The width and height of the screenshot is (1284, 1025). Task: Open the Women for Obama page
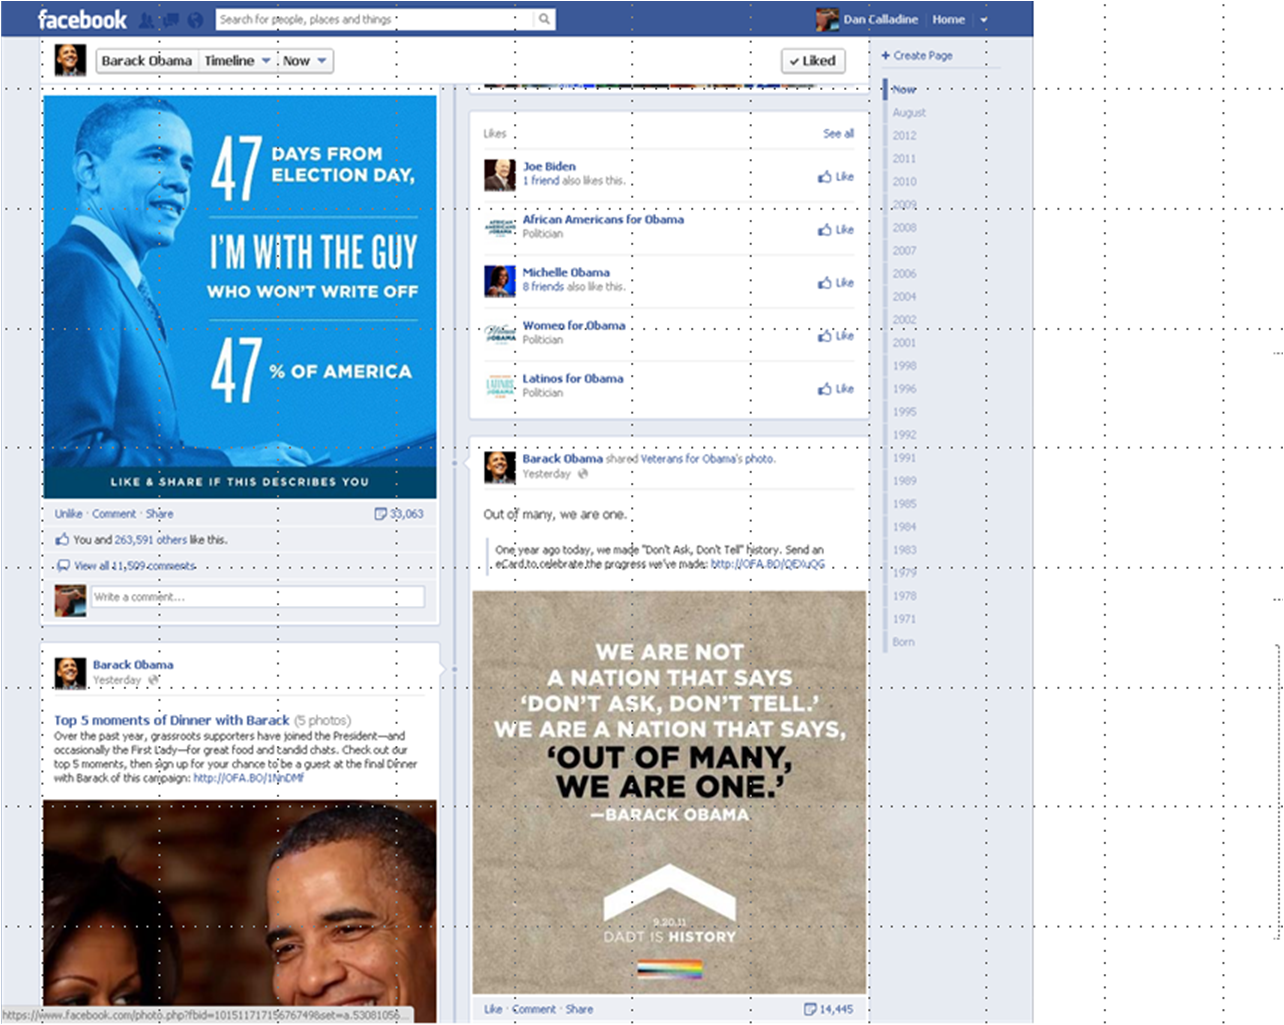click(574, 325)
